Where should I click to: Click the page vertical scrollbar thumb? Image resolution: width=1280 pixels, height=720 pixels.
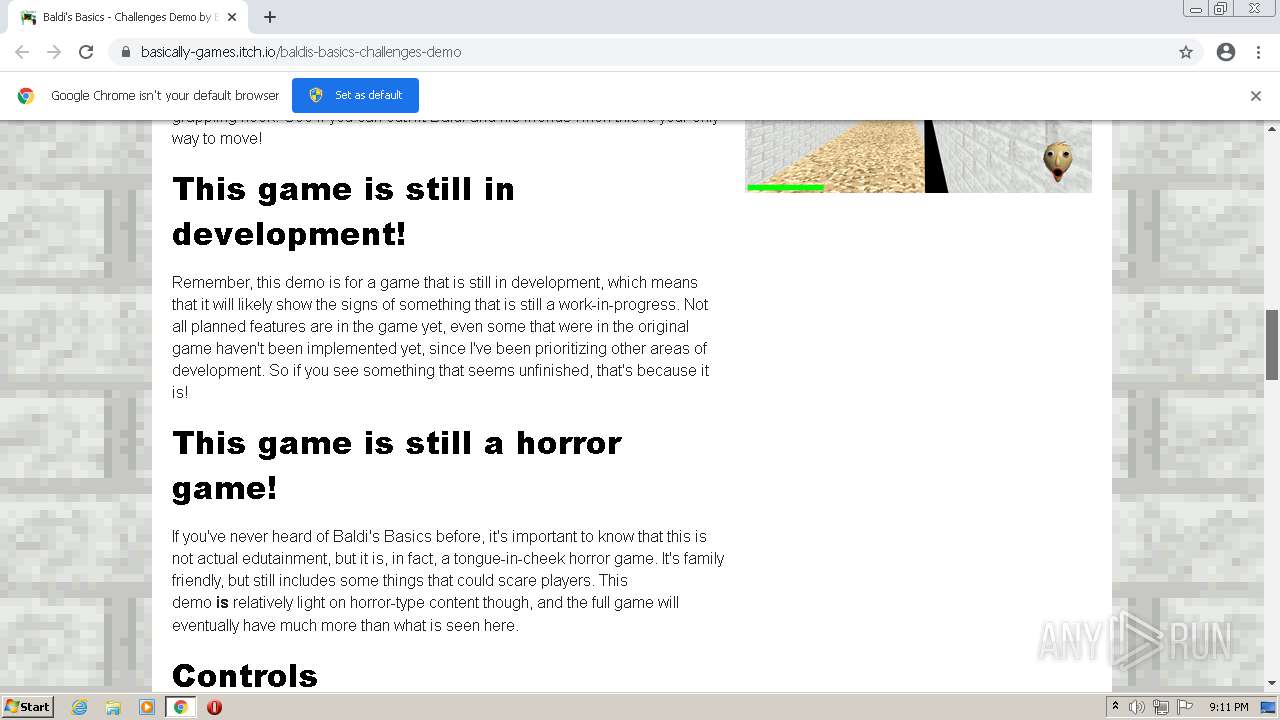pyautogui.click(x=1272, y=345)
